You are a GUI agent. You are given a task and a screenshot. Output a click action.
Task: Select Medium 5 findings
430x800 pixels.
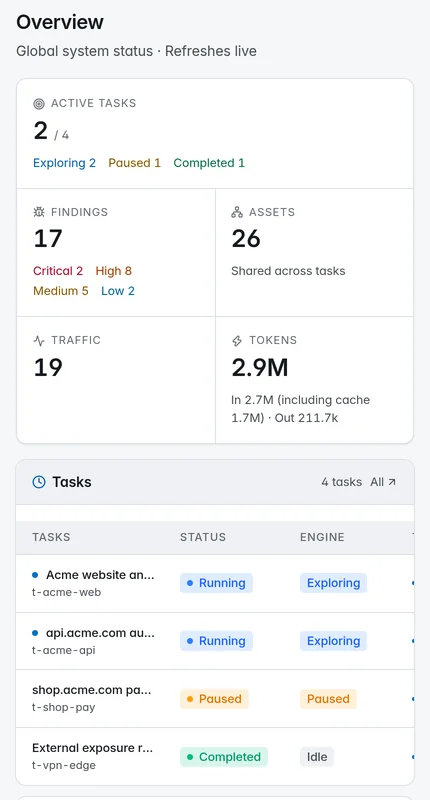pyautogui.click(x=61, y=291)
